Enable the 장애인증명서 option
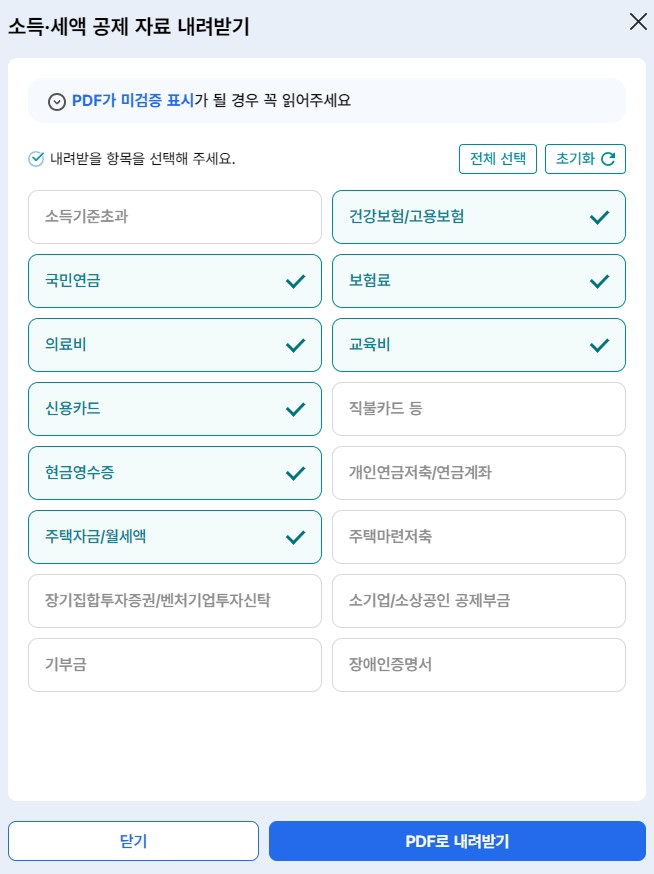The image size is (654, 874). [479, 665]
